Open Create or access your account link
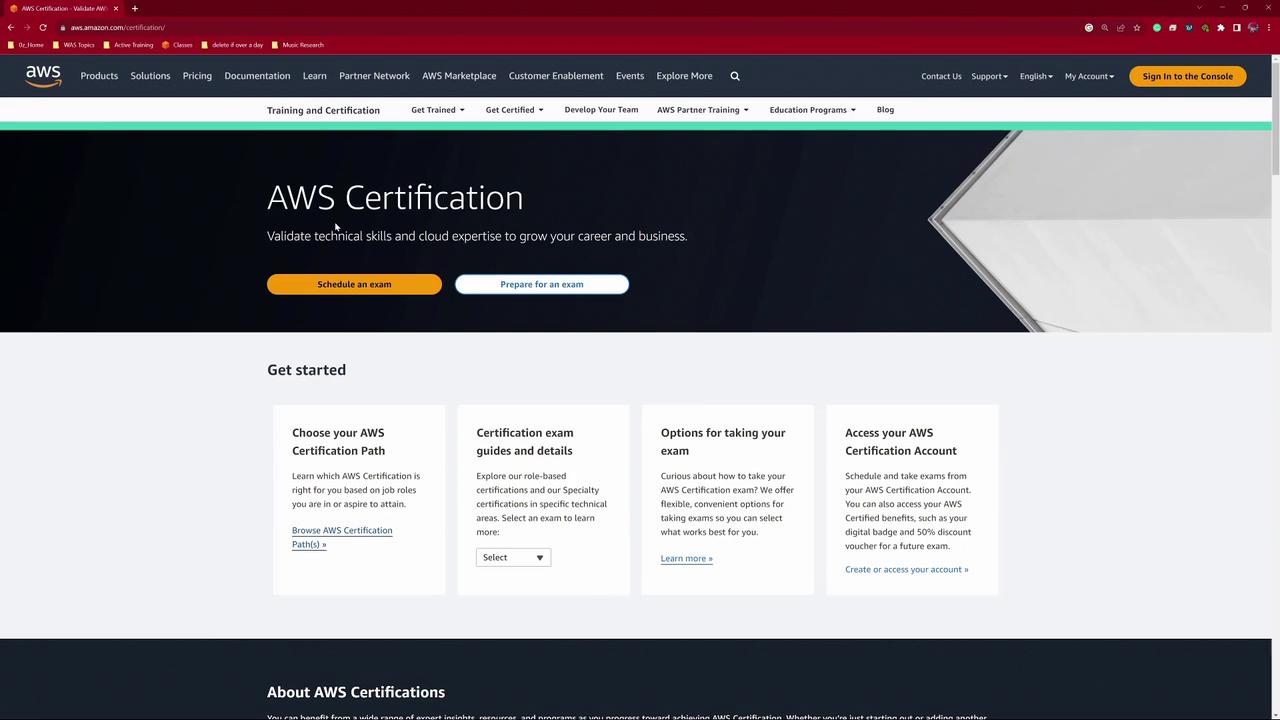The width and height of the screenshot is (1280, 720). [906, 570]
